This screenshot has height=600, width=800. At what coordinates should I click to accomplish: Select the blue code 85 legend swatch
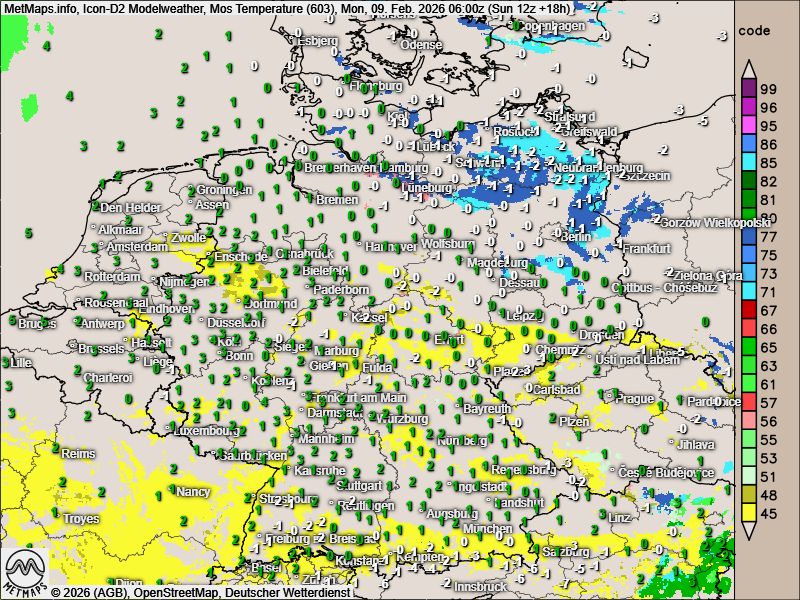point(748,162)
